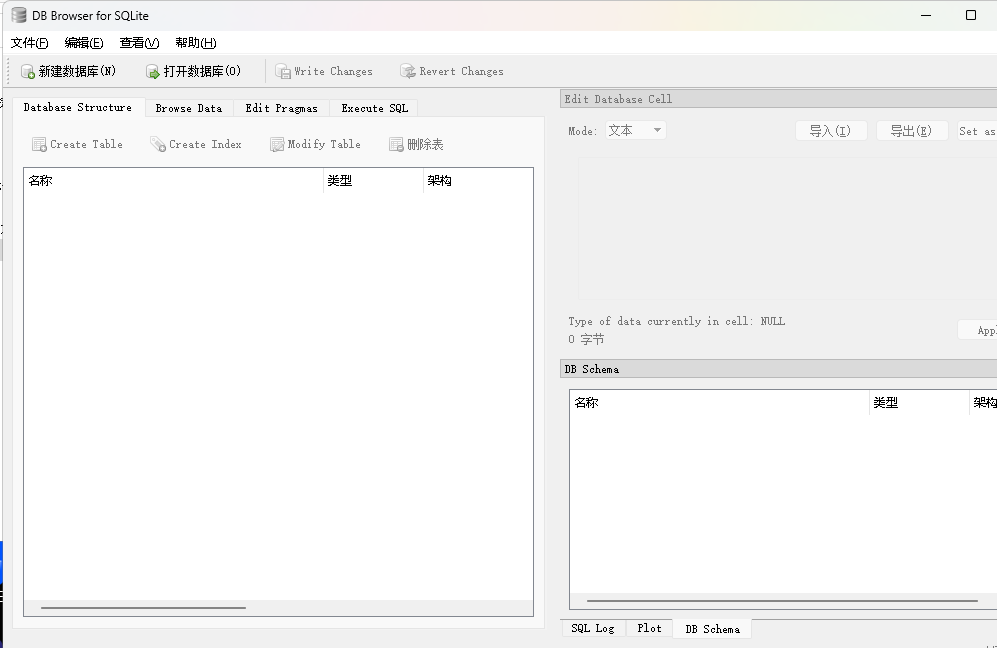Switch to the SQL Log tab
This screenshot has height=648, width=997.
[x=592, y=628]
